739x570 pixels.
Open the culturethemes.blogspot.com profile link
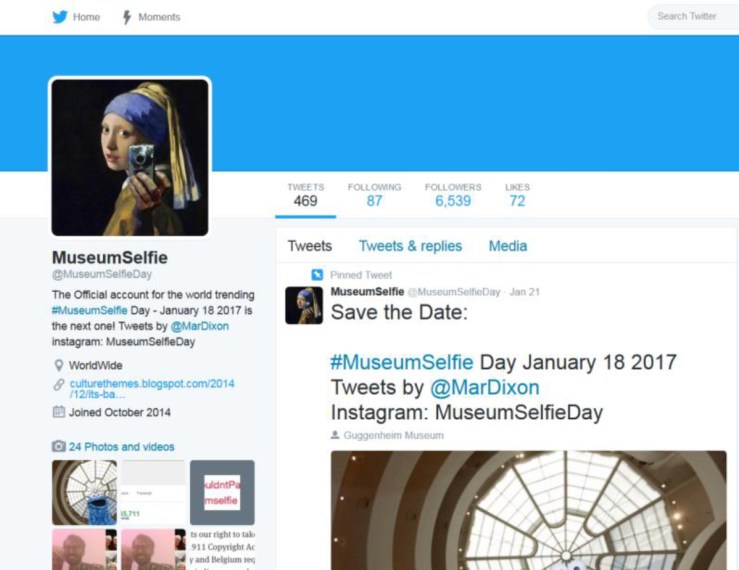[x=151, y=389]
